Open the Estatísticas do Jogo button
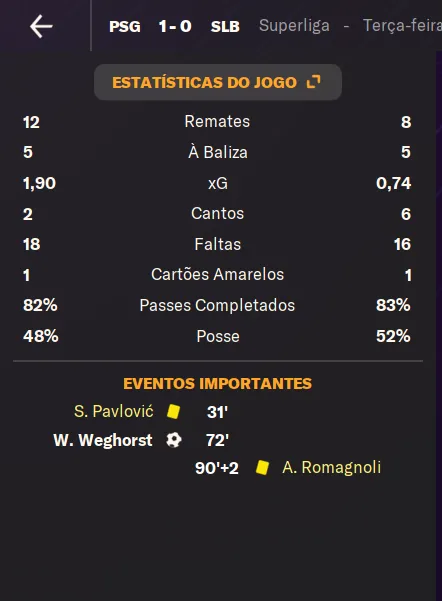Viewport: 442px width, 601px height. click(x=218, y=82)
